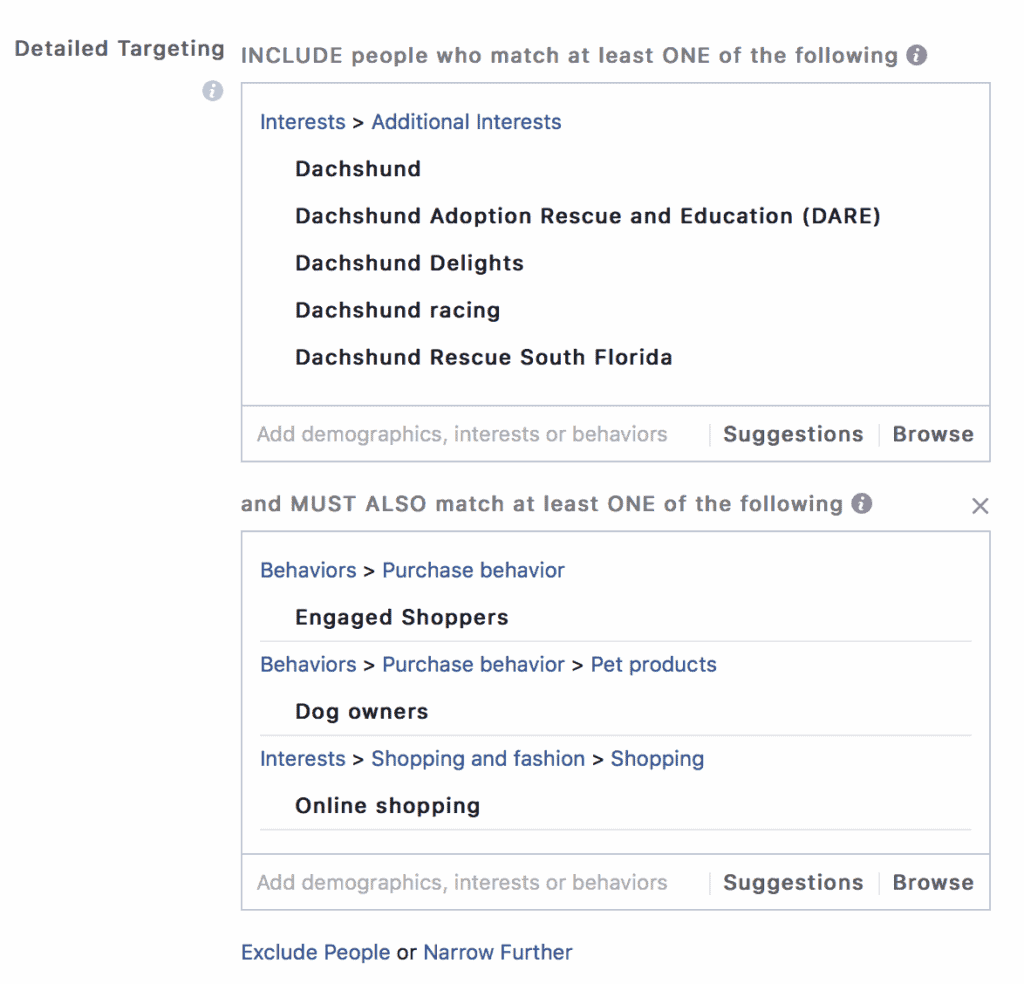Open the Shopping category link
This screenshot has width=1024, height=984.
click(x=657, y=759)
